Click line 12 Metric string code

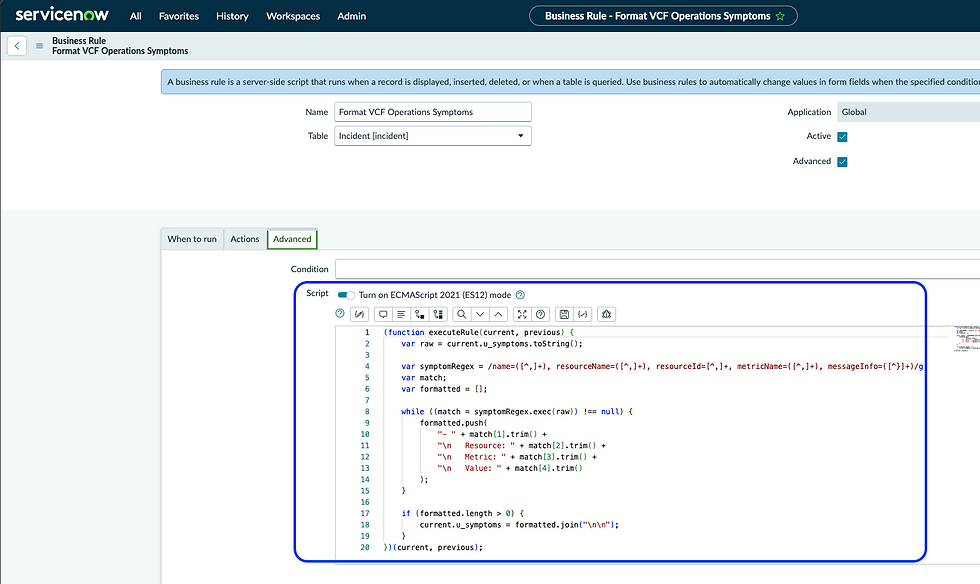point(517,456)
